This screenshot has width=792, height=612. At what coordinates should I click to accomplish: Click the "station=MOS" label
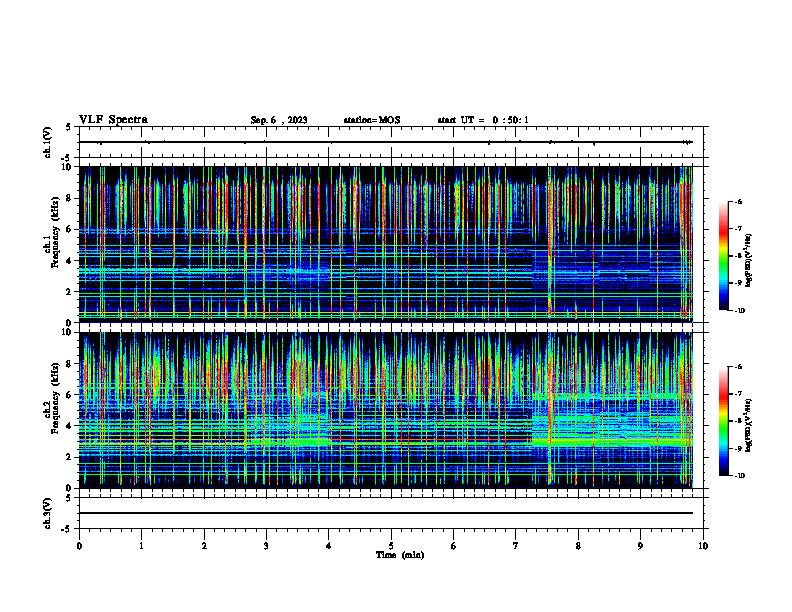pyautogui.click(x=372, y=120)
